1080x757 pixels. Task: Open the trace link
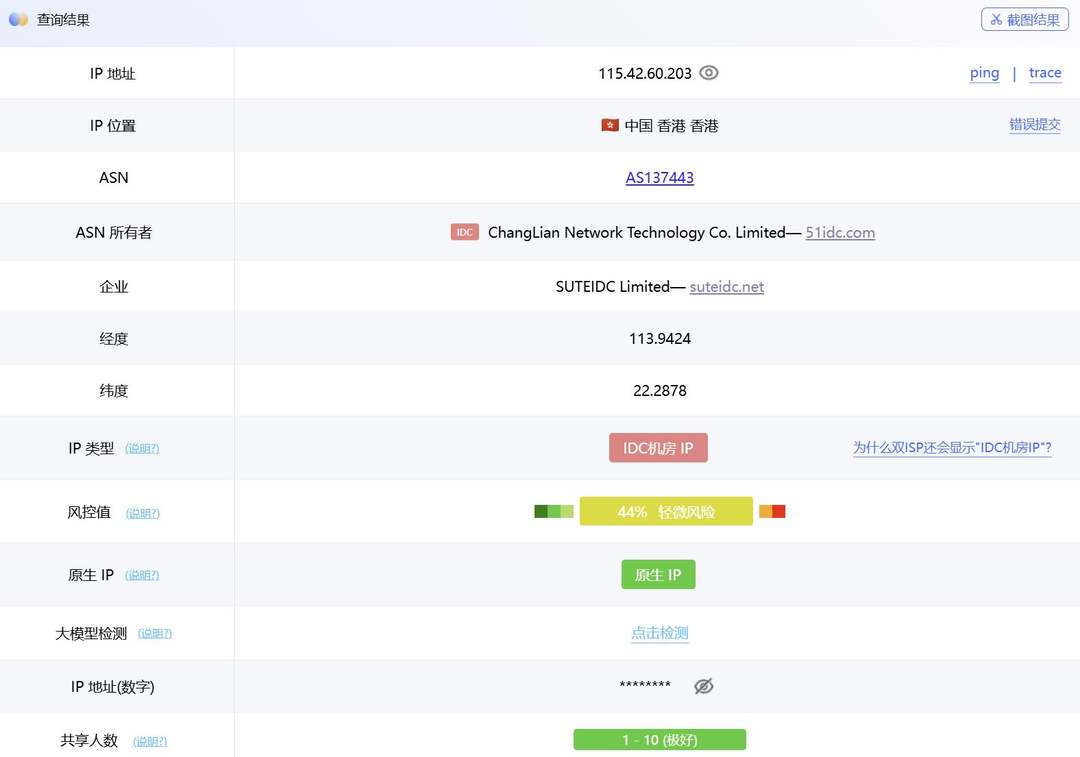1045,73
